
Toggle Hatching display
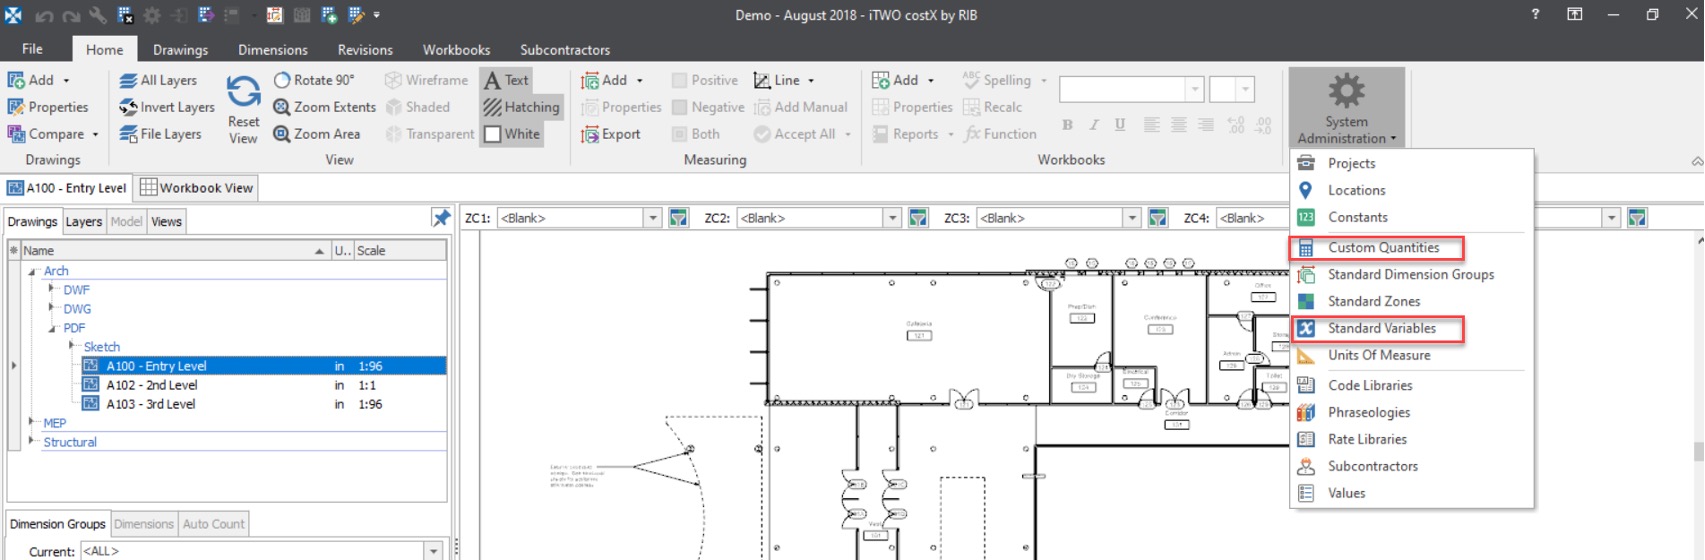522,107
